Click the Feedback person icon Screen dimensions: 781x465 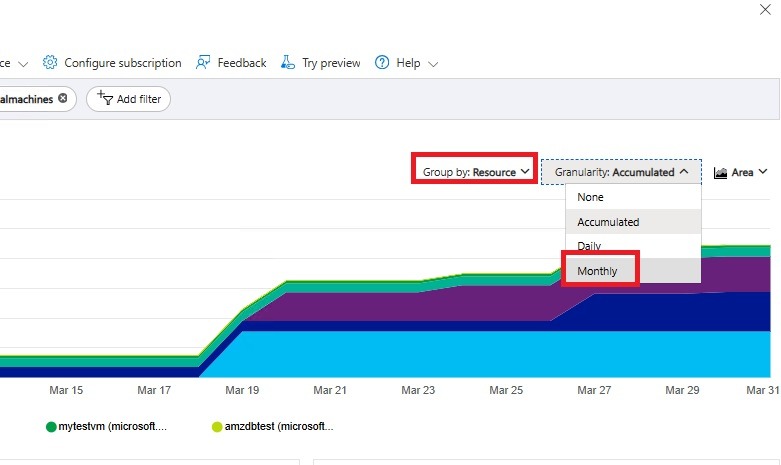(204, 63)
